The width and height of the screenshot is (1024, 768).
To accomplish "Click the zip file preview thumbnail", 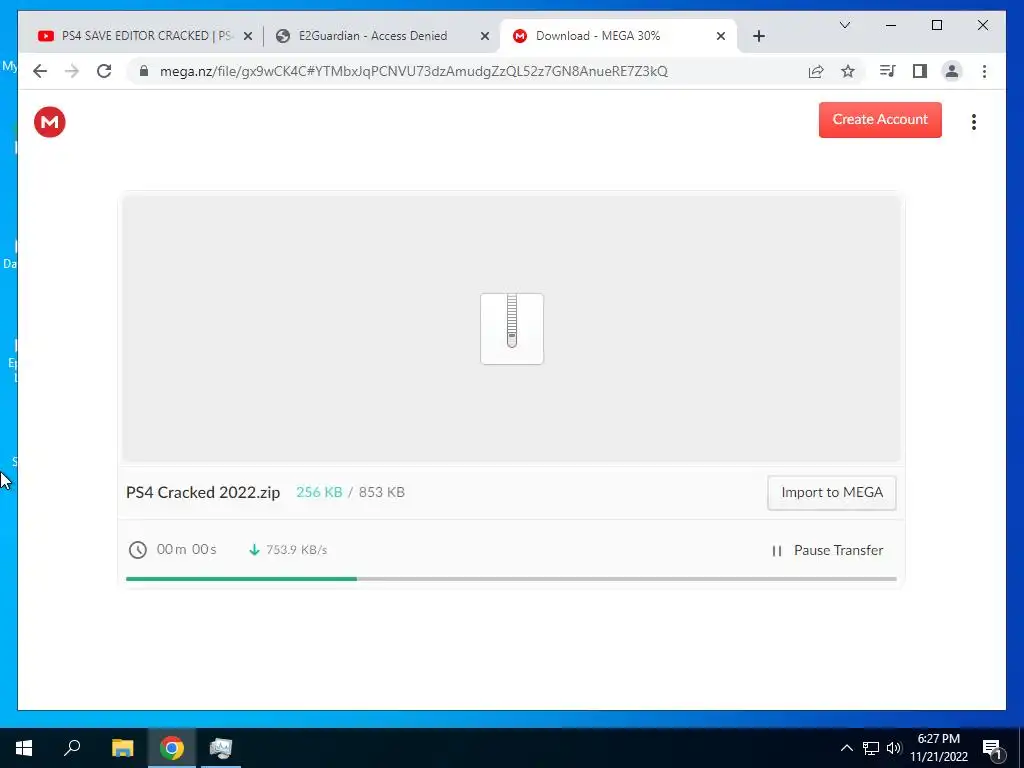I will 512,329.
